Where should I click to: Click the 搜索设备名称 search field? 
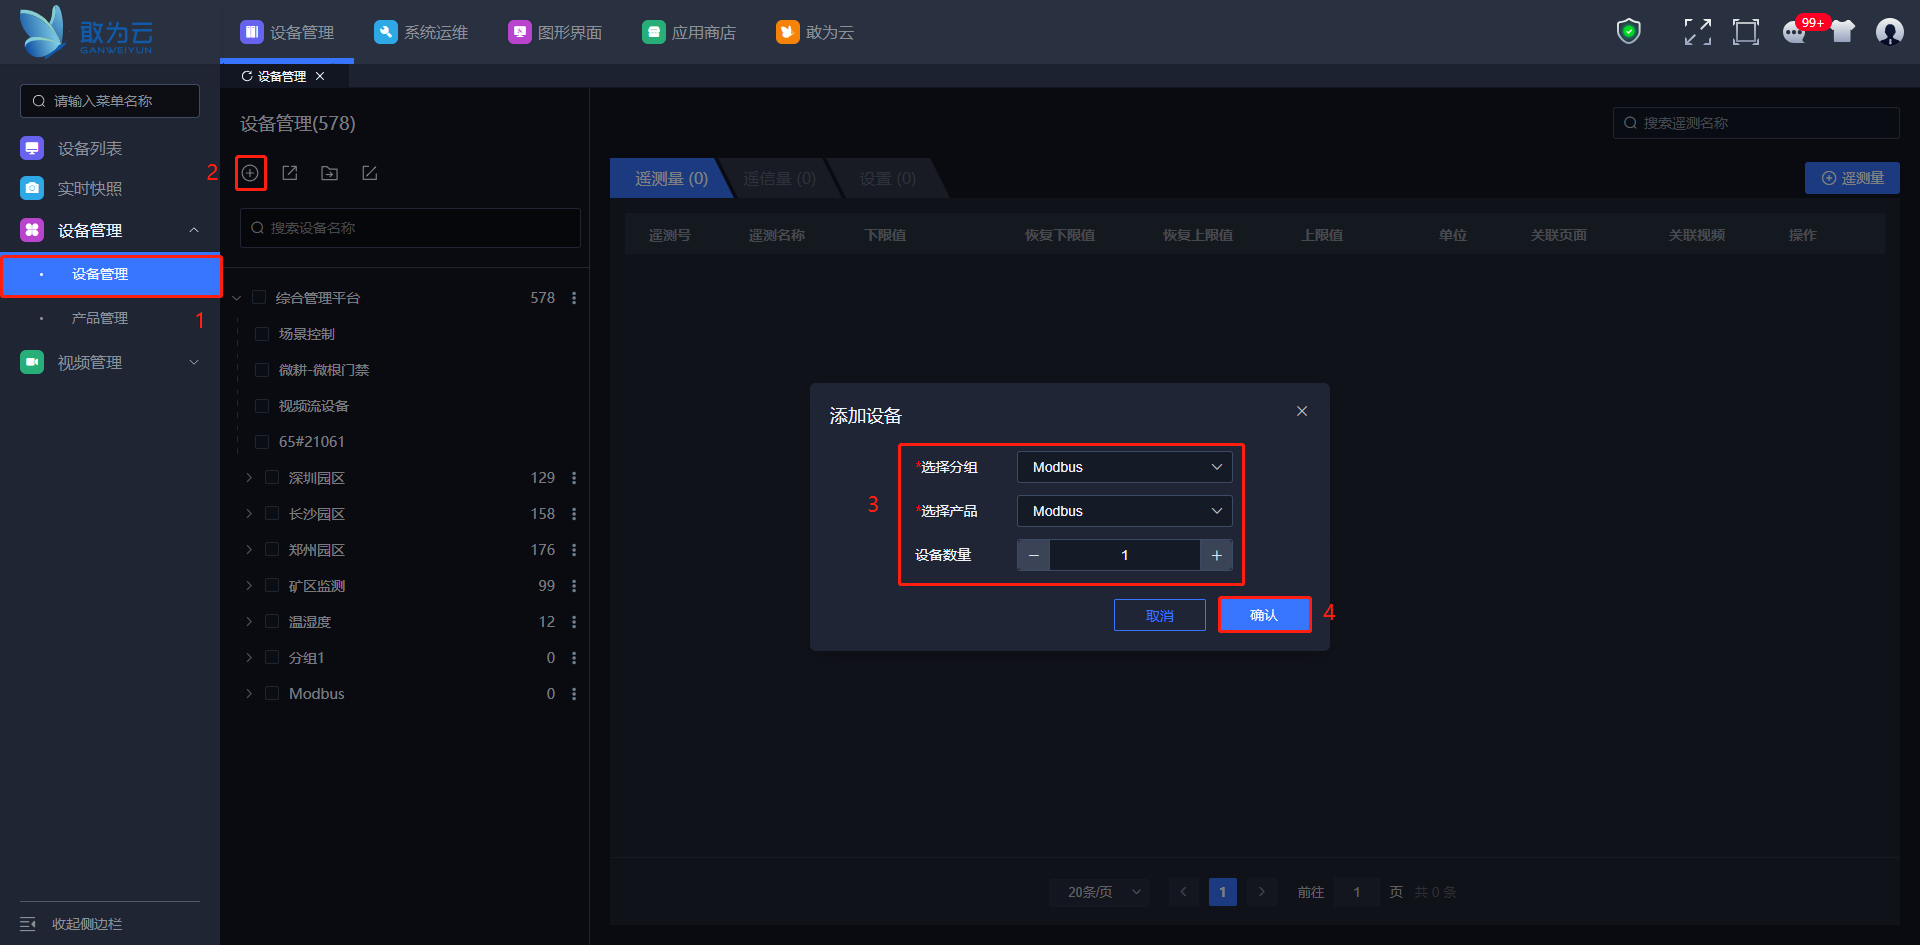410,228
